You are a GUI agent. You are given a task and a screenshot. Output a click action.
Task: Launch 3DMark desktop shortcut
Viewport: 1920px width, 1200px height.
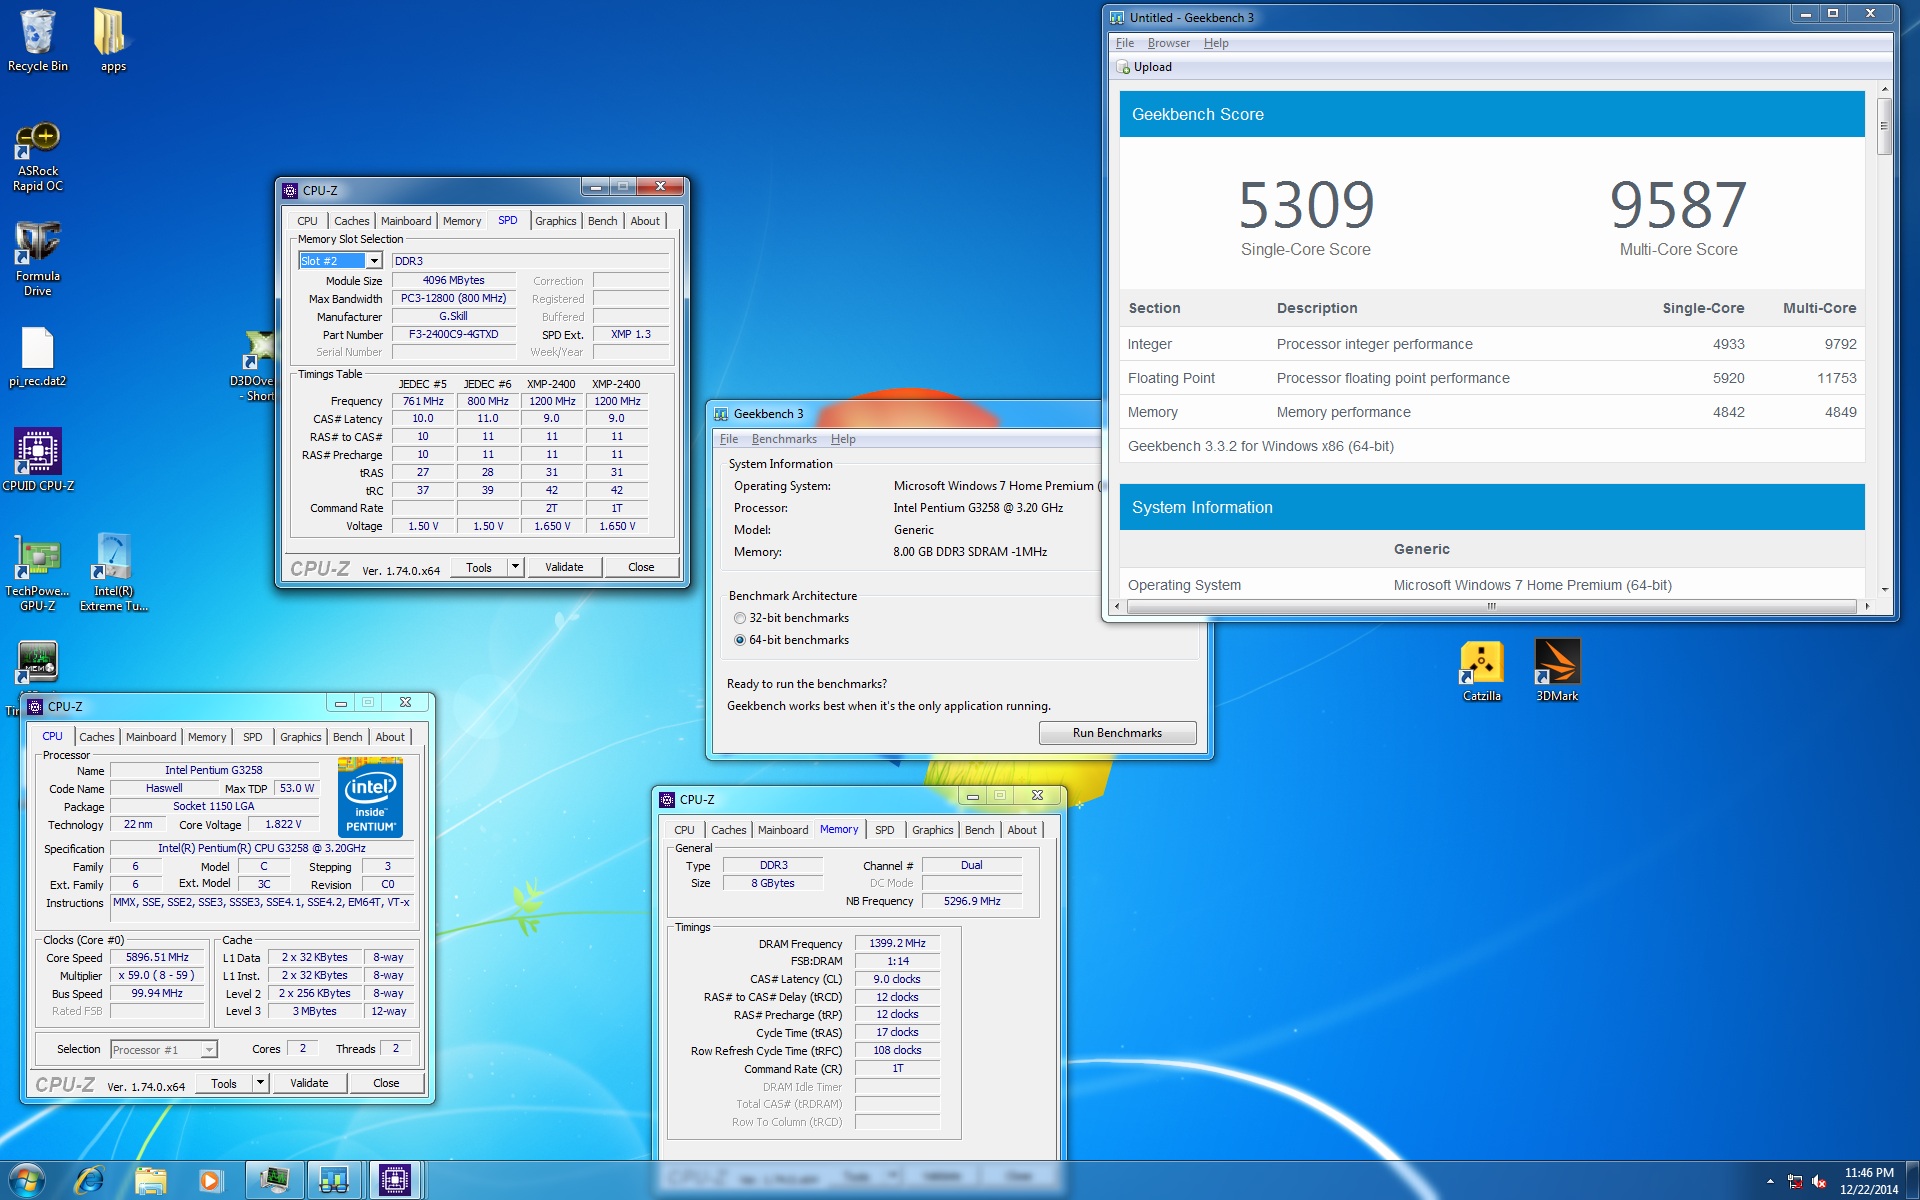point(1557,671)
